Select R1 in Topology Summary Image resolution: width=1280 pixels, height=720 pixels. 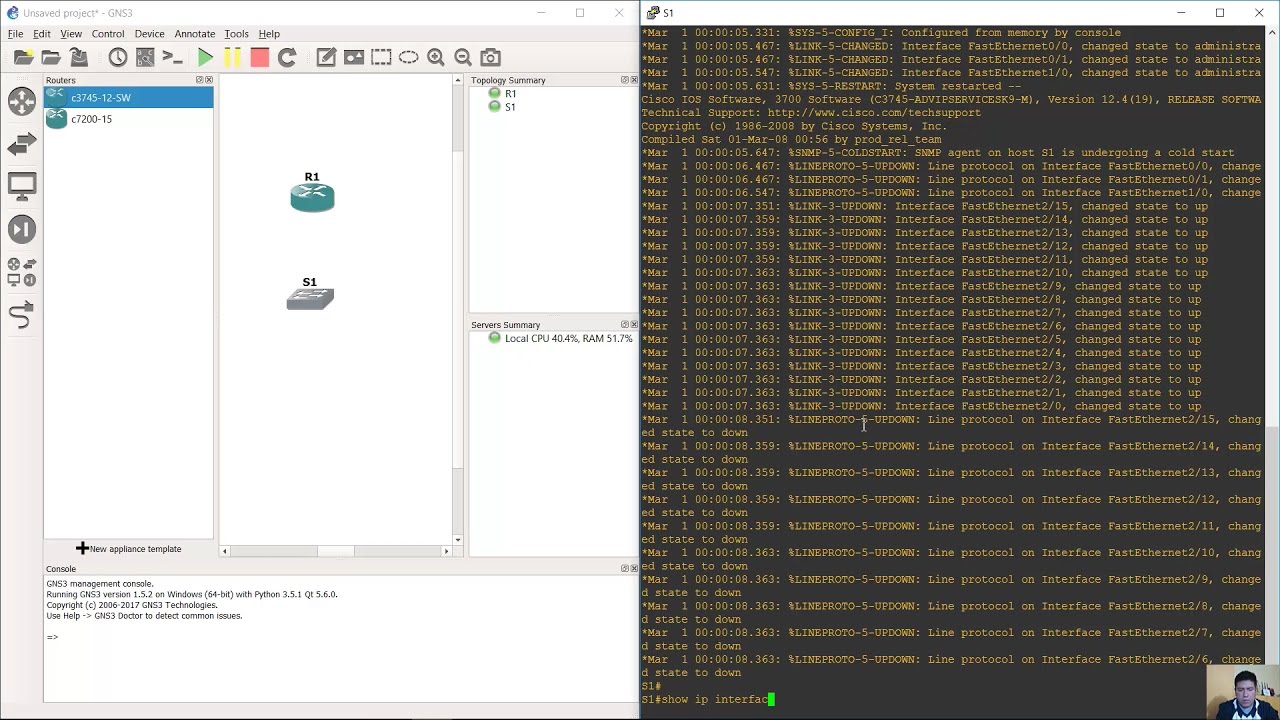point(502,93)
